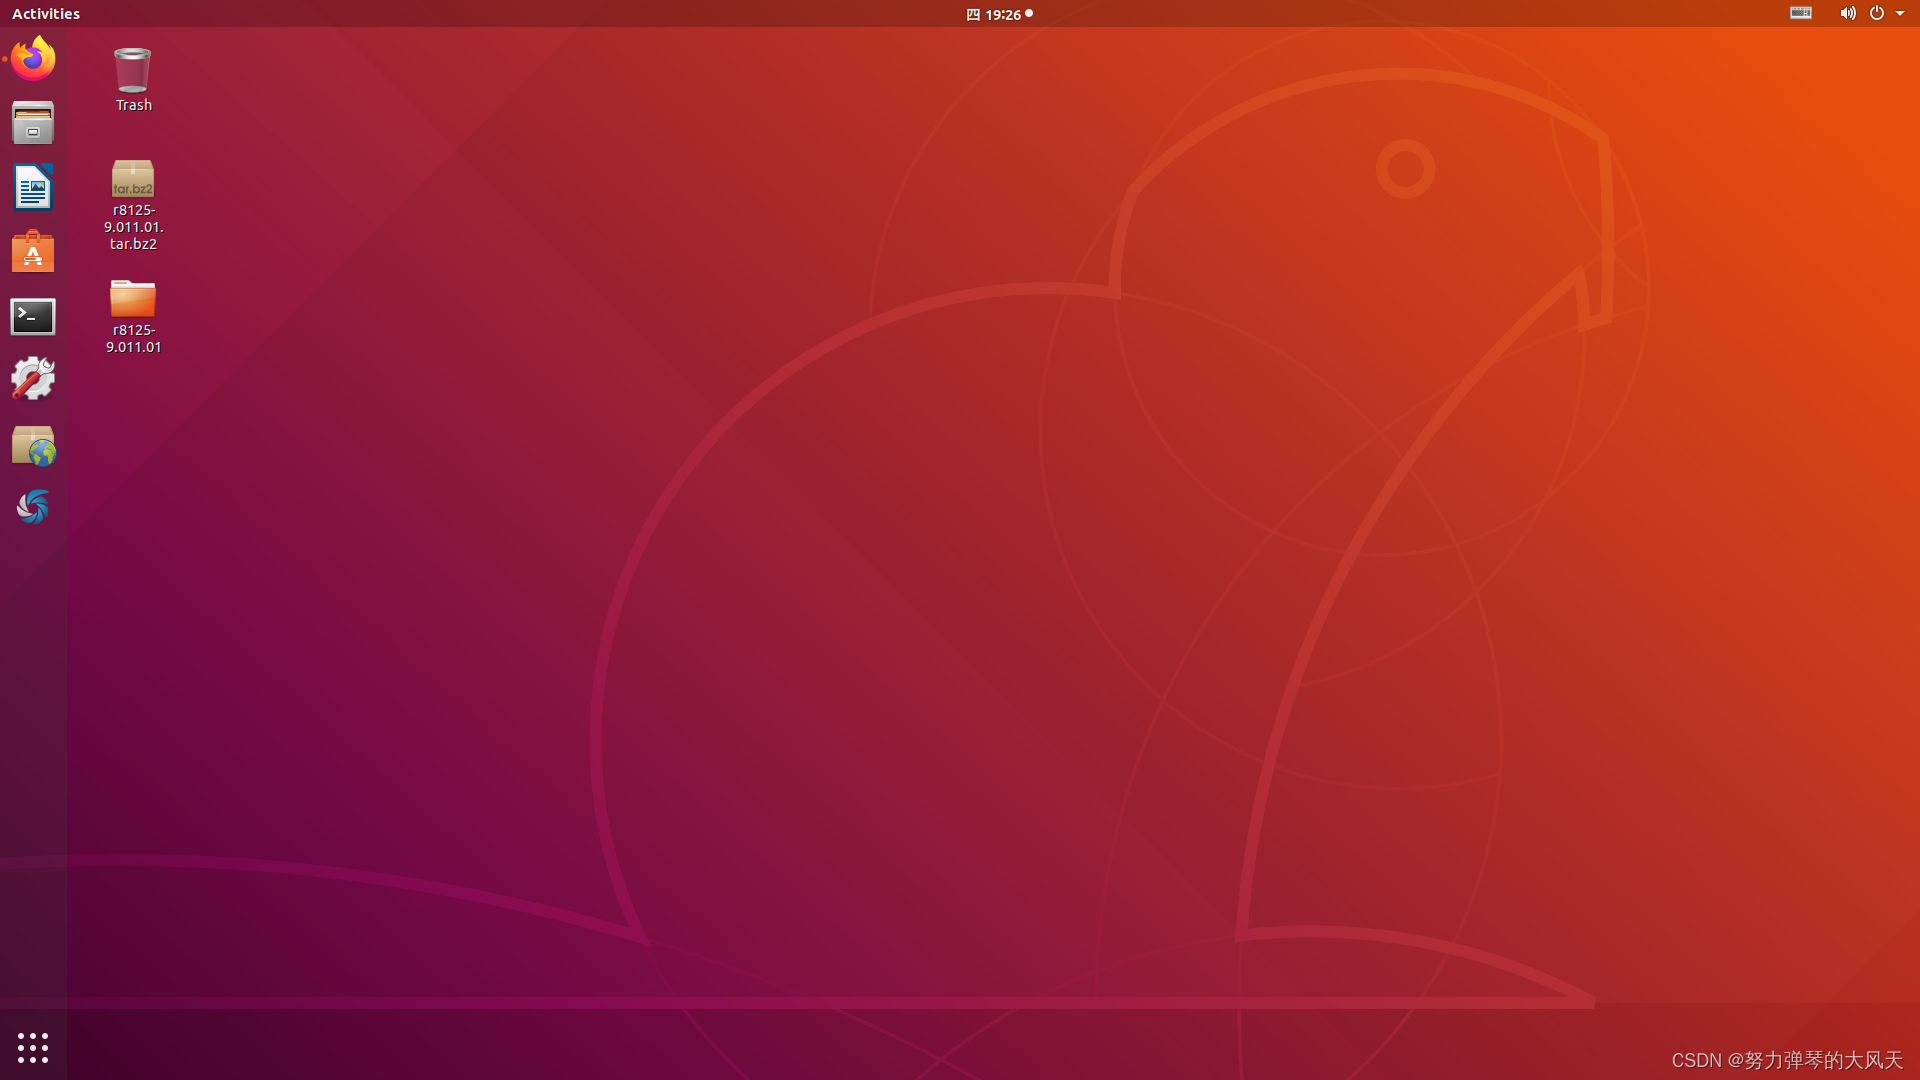Screen dimensions: 1920x1080
Task: Select the r8125-9.011.01 folder
Action: [x=133, y=299]
